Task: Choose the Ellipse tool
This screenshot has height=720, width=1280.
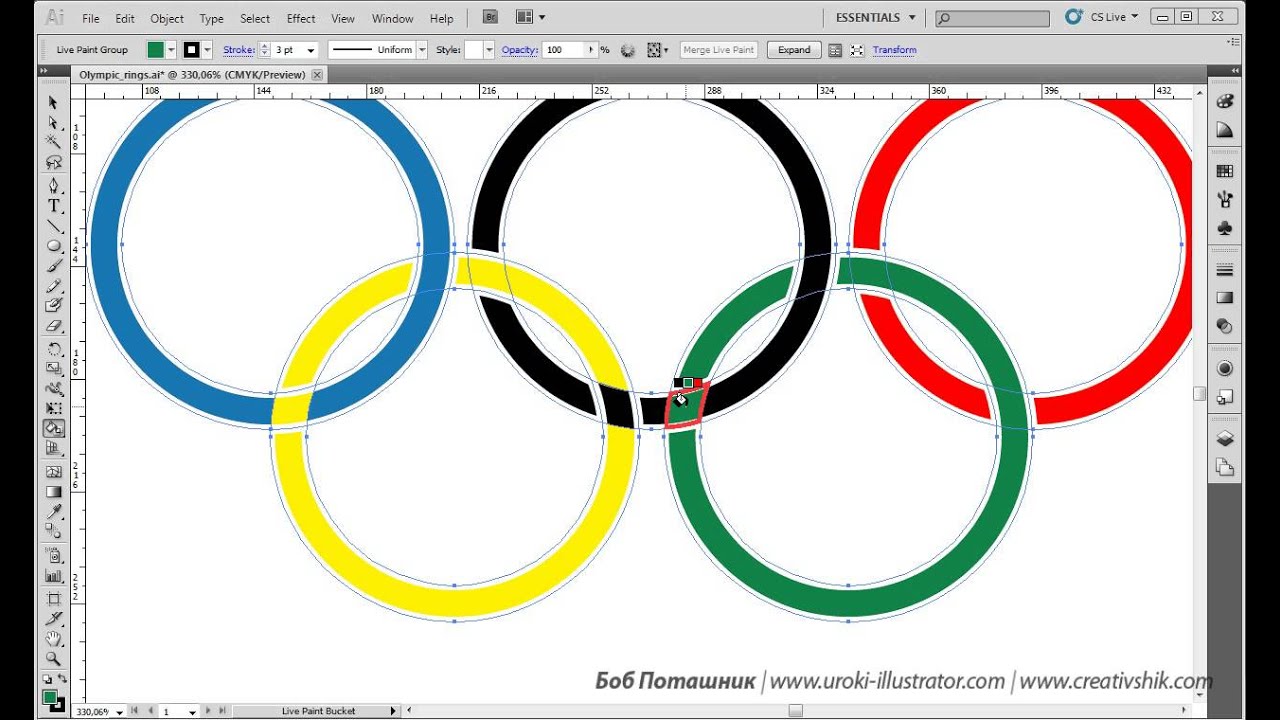Action: (x=53, y=246)
